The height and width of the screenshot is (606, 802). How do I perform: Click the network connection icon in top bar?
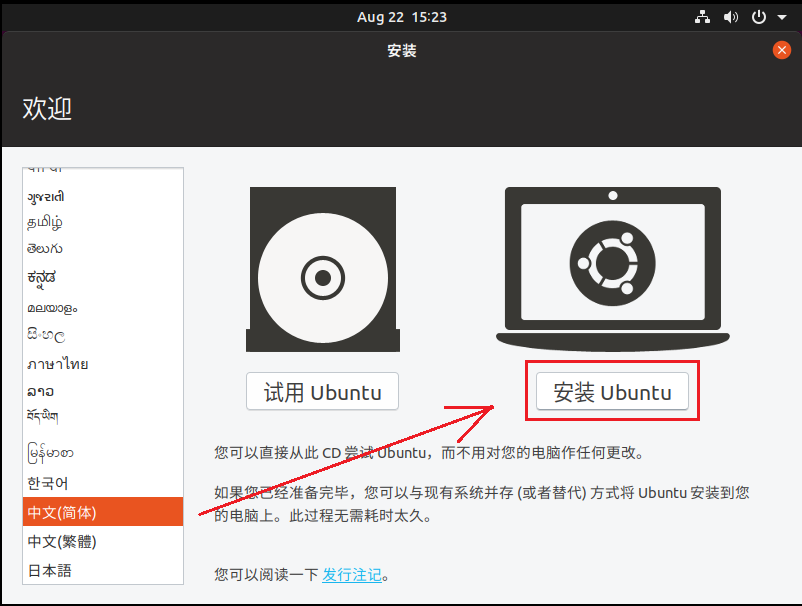[702, 17]
